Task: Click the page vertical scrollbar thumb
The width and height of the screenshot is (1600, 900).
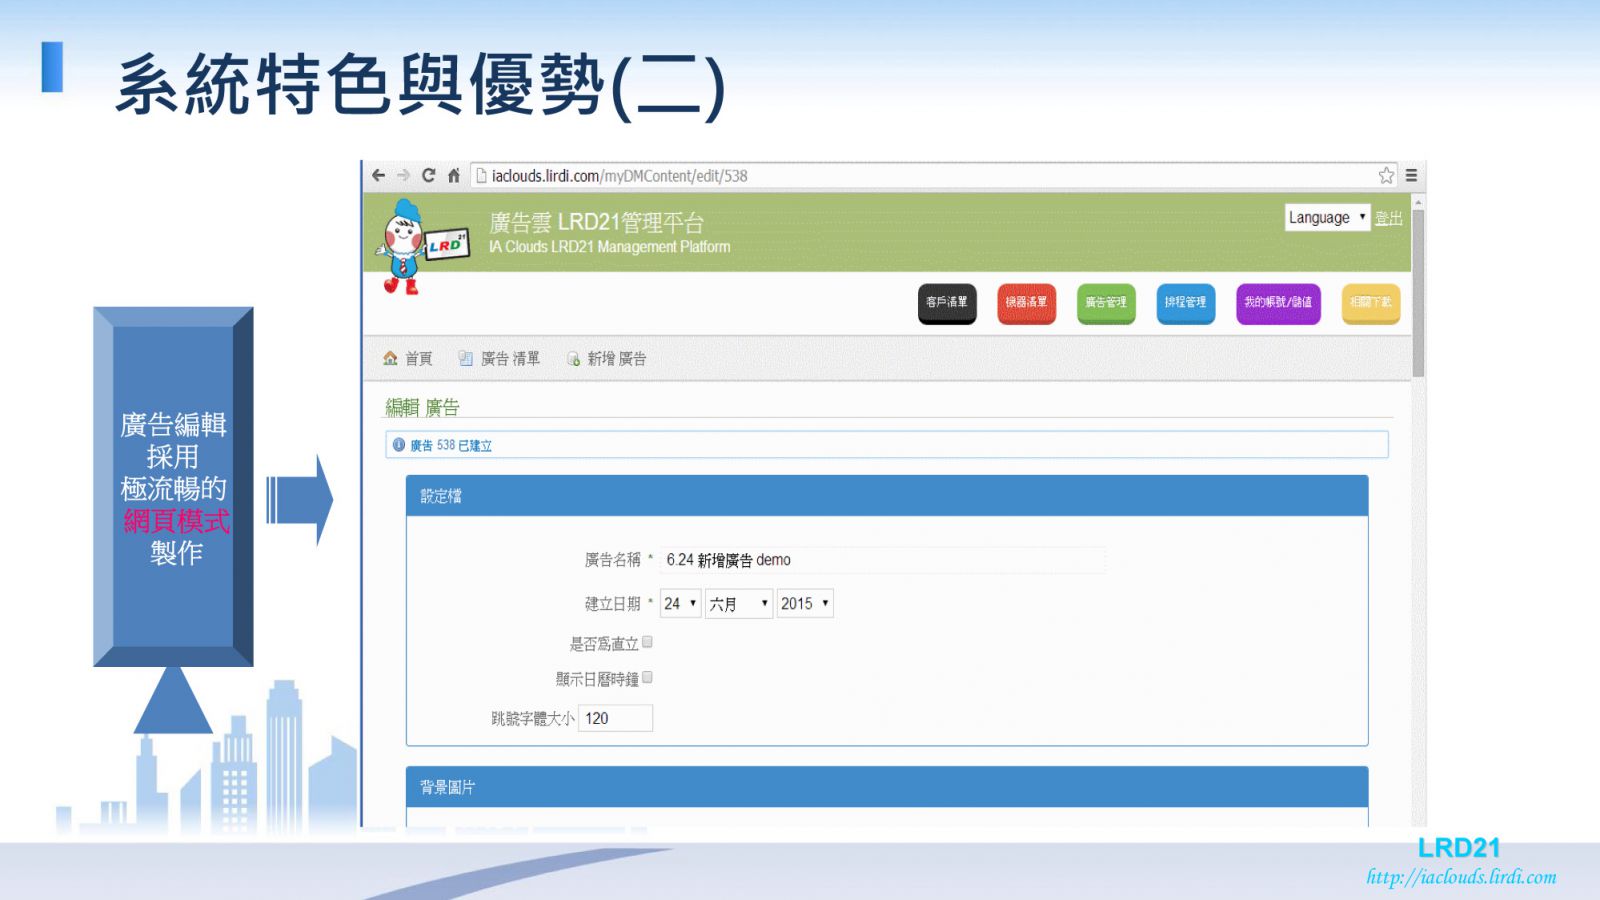Action: click(x=1418, y=293)
